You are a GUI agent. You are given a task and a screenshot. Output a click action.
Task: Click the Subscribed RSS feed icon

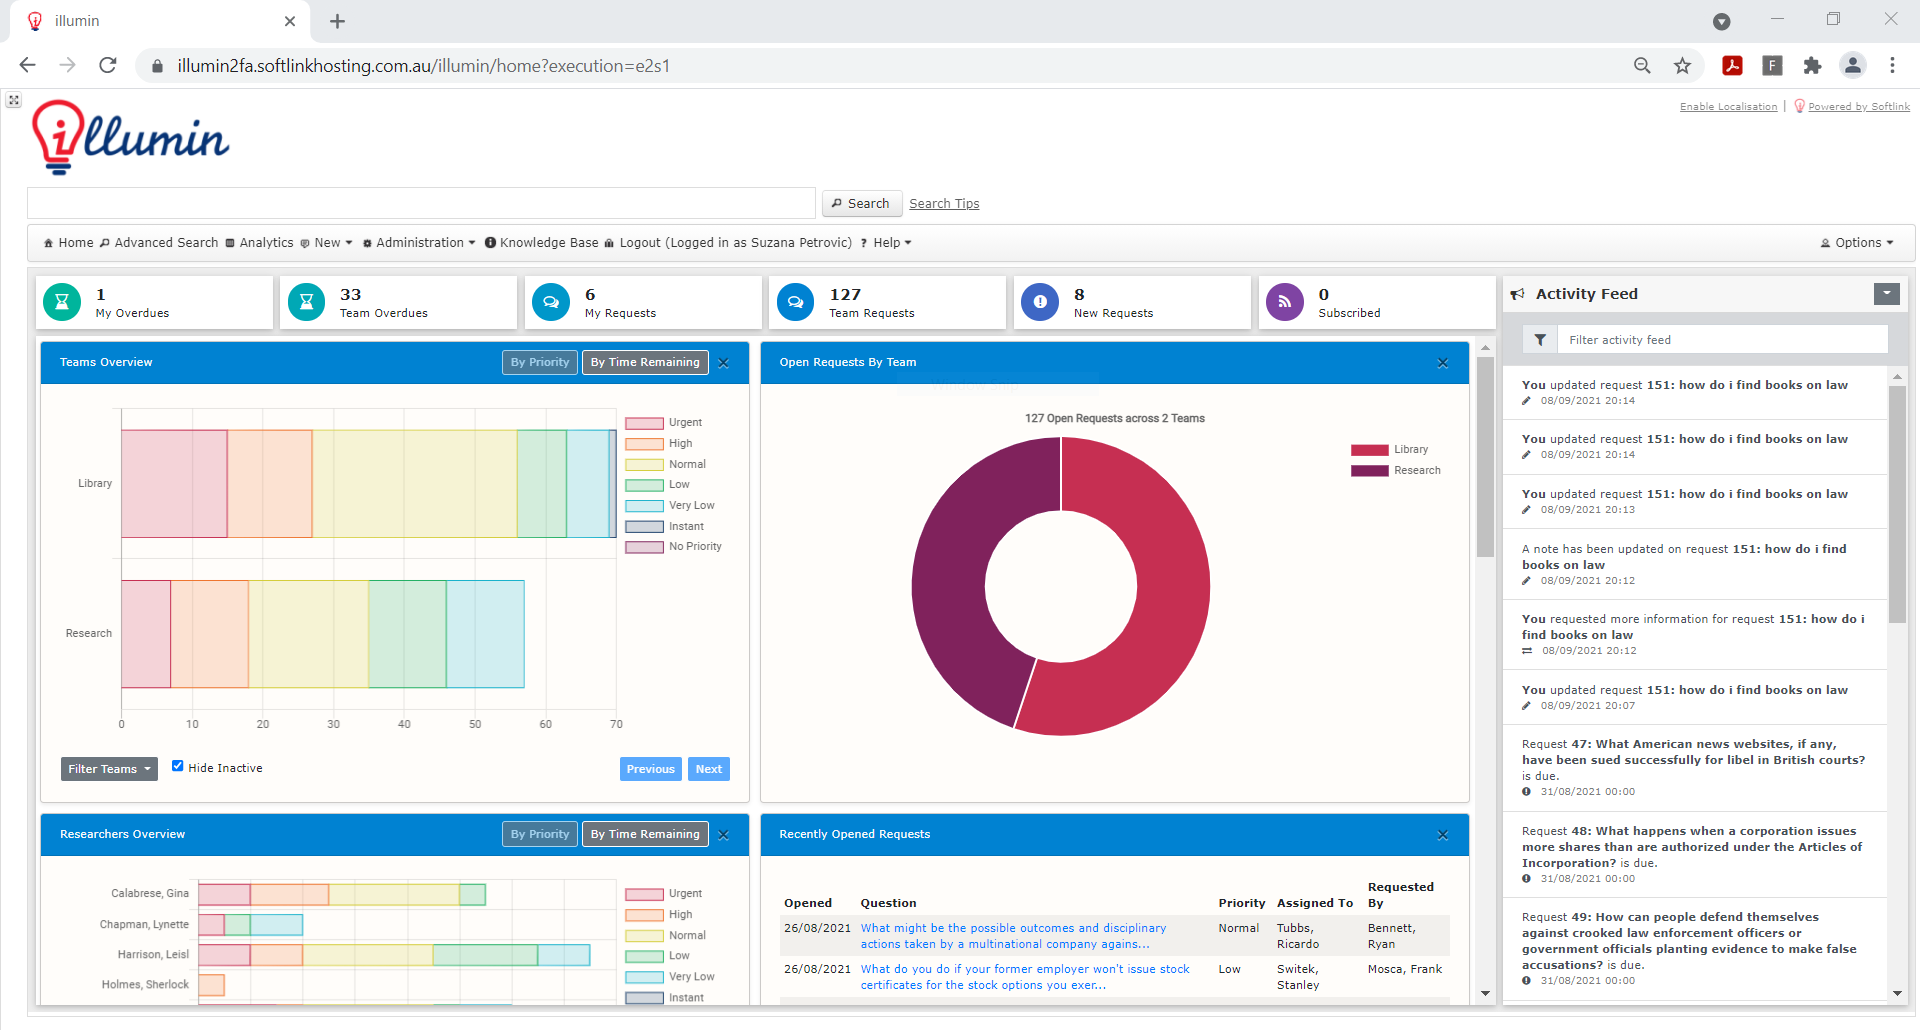pyautogui.click(x=1284, y=301)
